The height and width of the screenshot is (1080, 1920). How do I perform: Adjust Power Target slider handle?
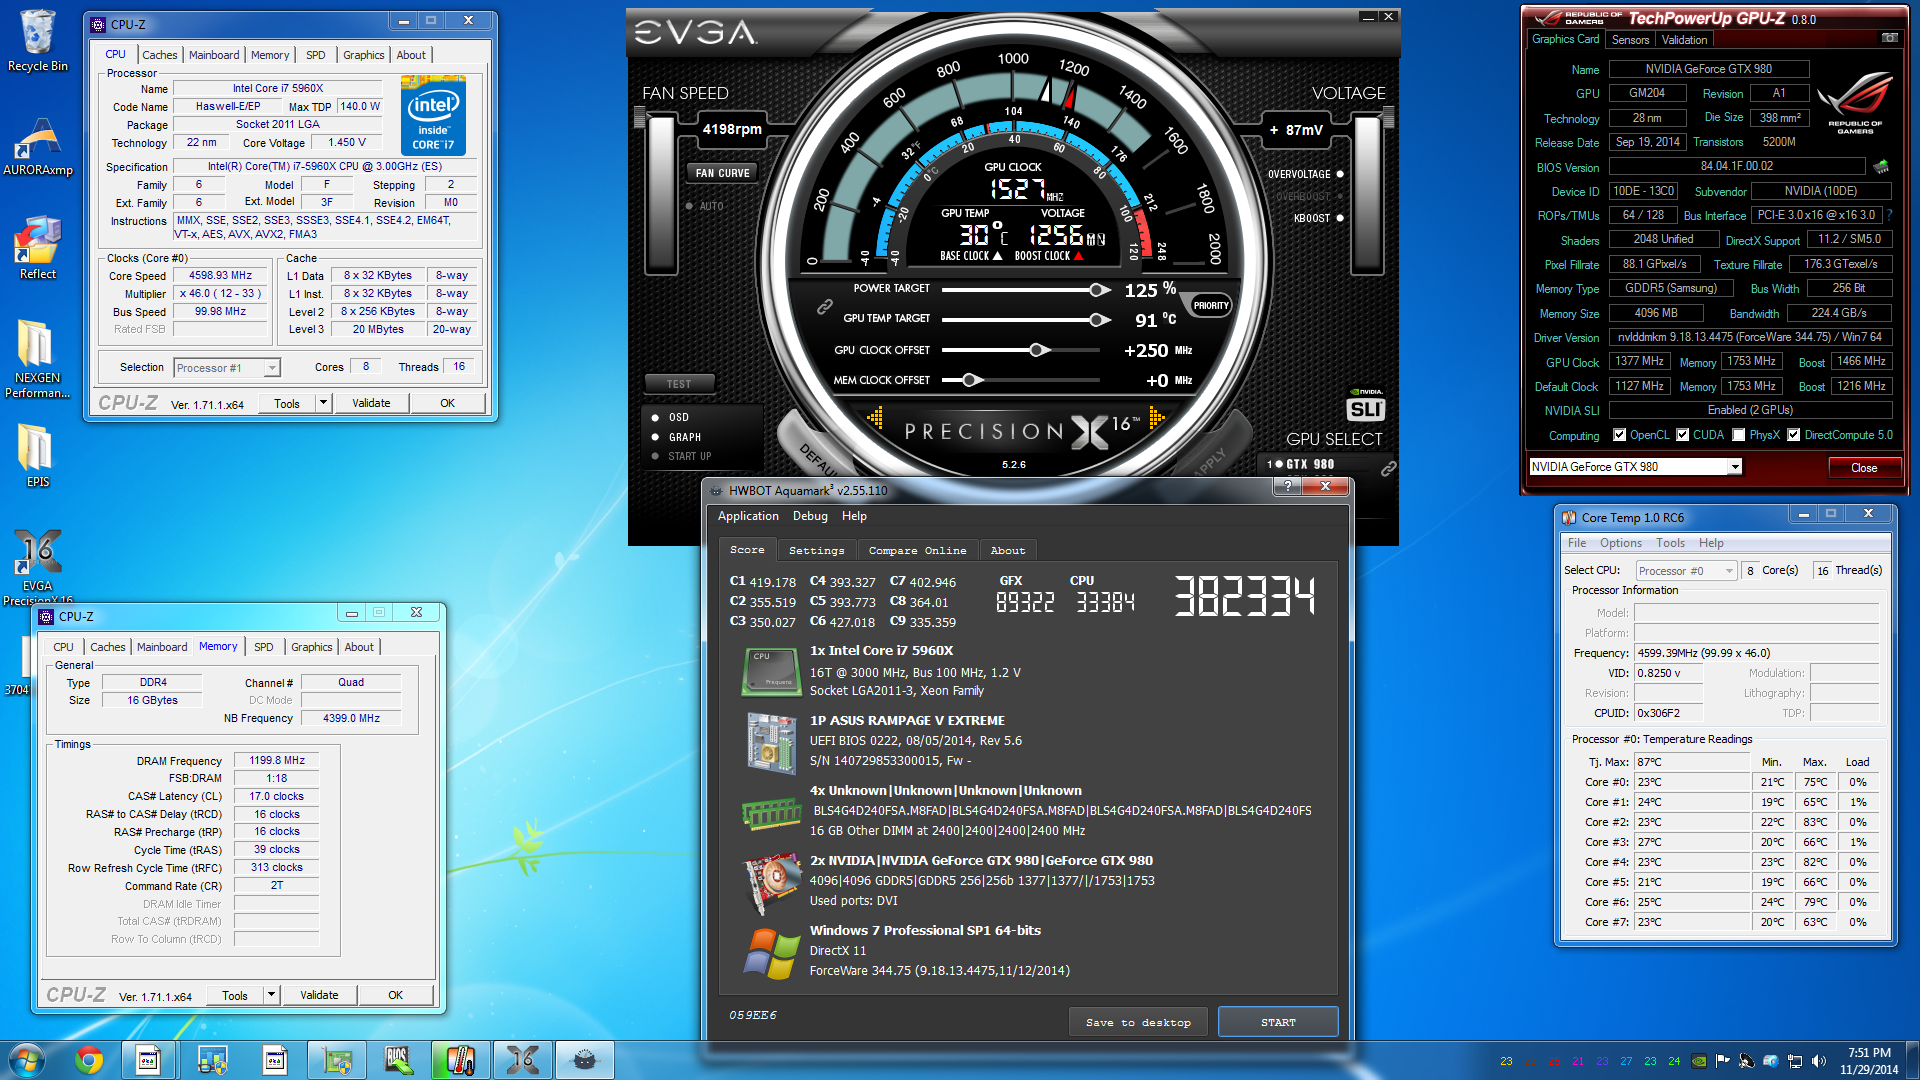point(1099,290)
